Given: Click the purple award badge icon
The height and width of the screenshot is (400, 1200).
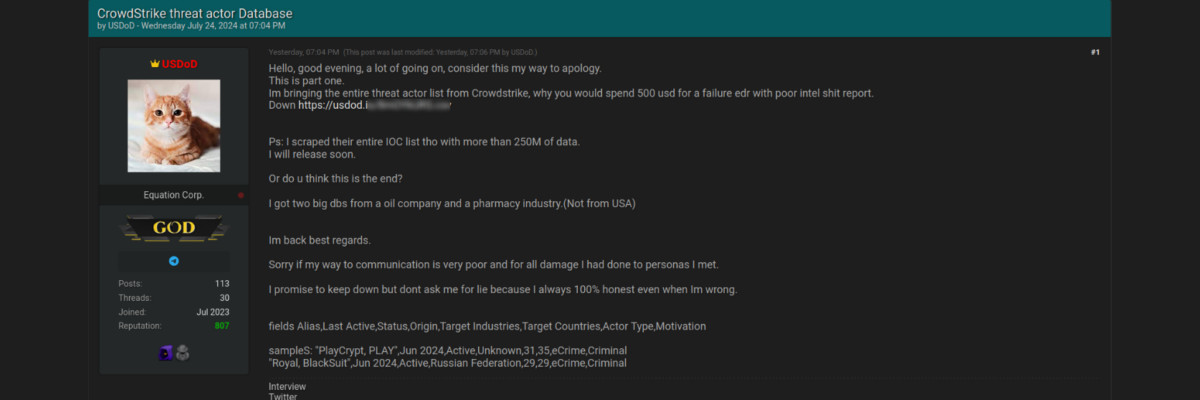Looking at the screenshot, I should [x=166, y=352].
